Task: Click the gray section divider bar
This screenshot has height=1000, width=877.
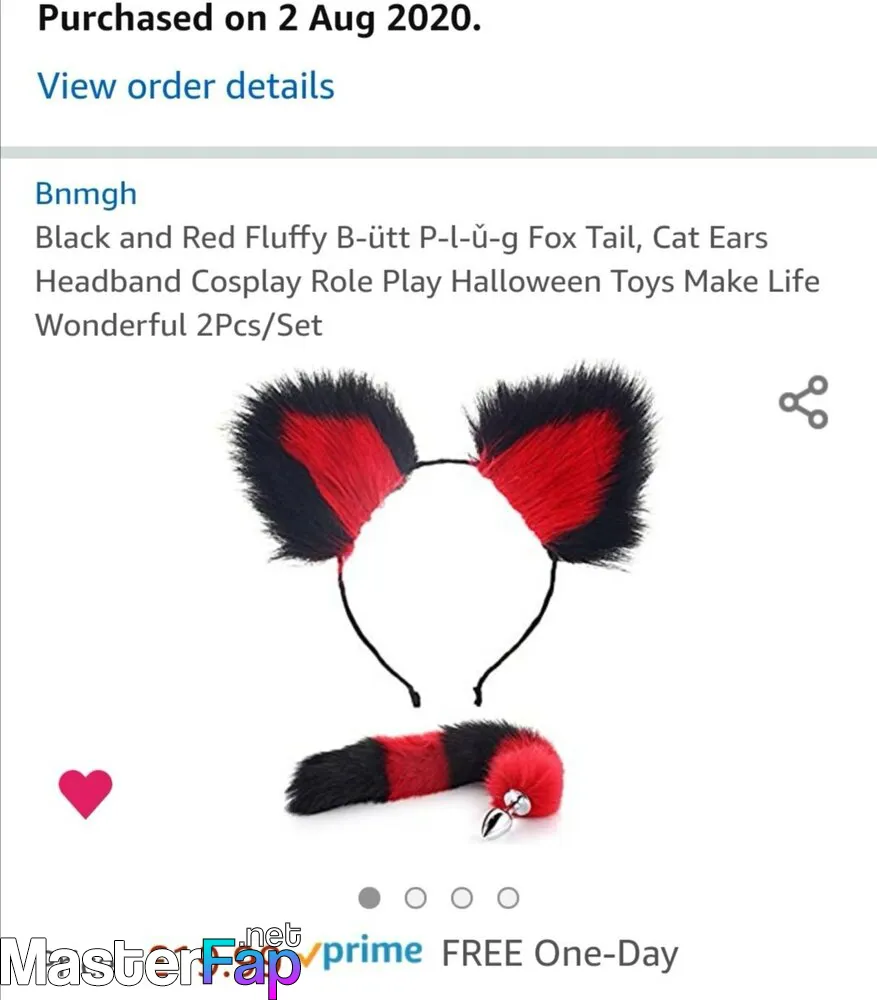Action: (x=439, y=152)
